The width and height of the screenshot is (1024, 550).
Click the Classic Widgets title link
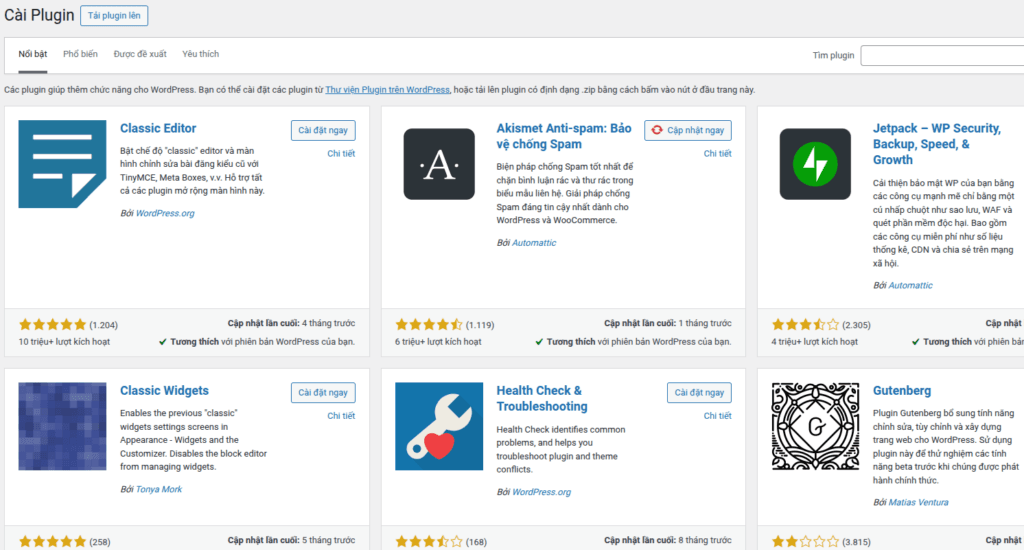click(x=165, y=391)
